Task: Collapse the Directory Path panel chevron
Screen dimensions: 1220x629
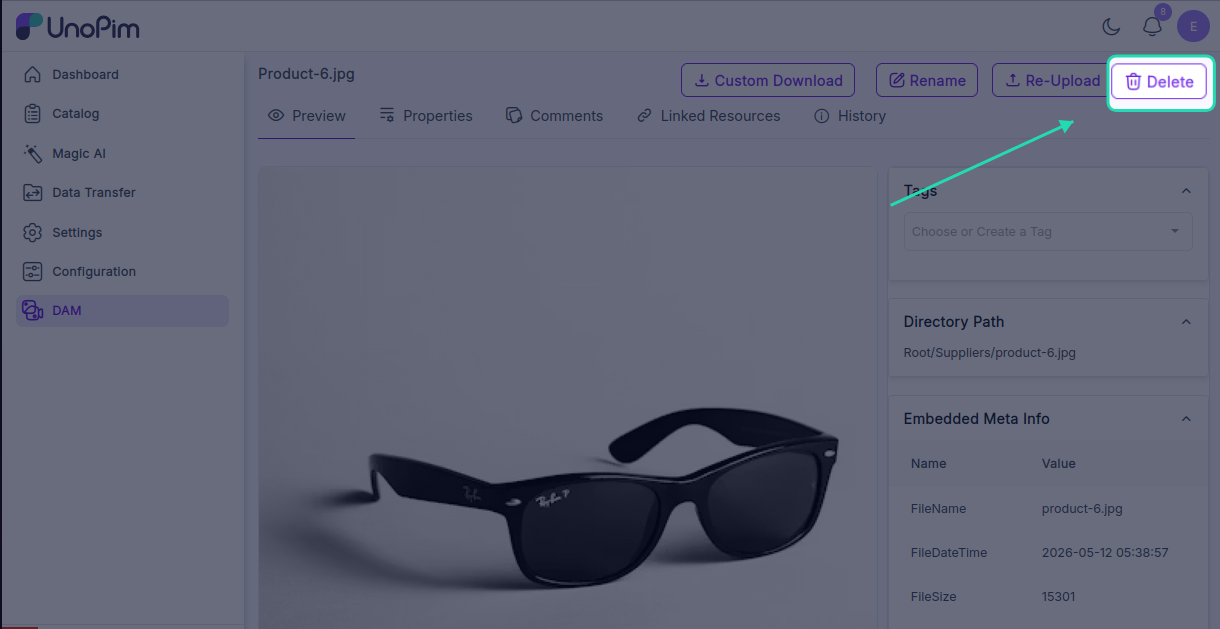Action: point(1186,322)
